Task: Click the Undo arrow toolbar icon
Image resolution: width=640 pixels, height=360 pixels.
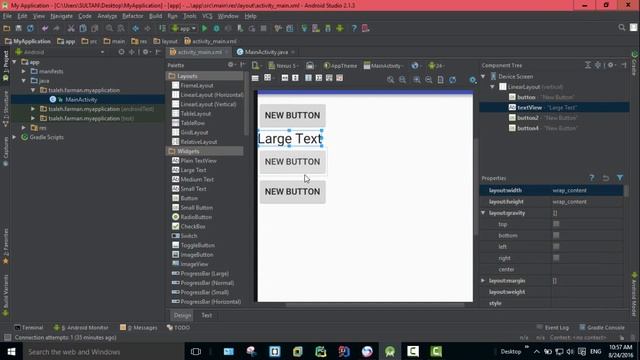Action: (x=45, y=28)
